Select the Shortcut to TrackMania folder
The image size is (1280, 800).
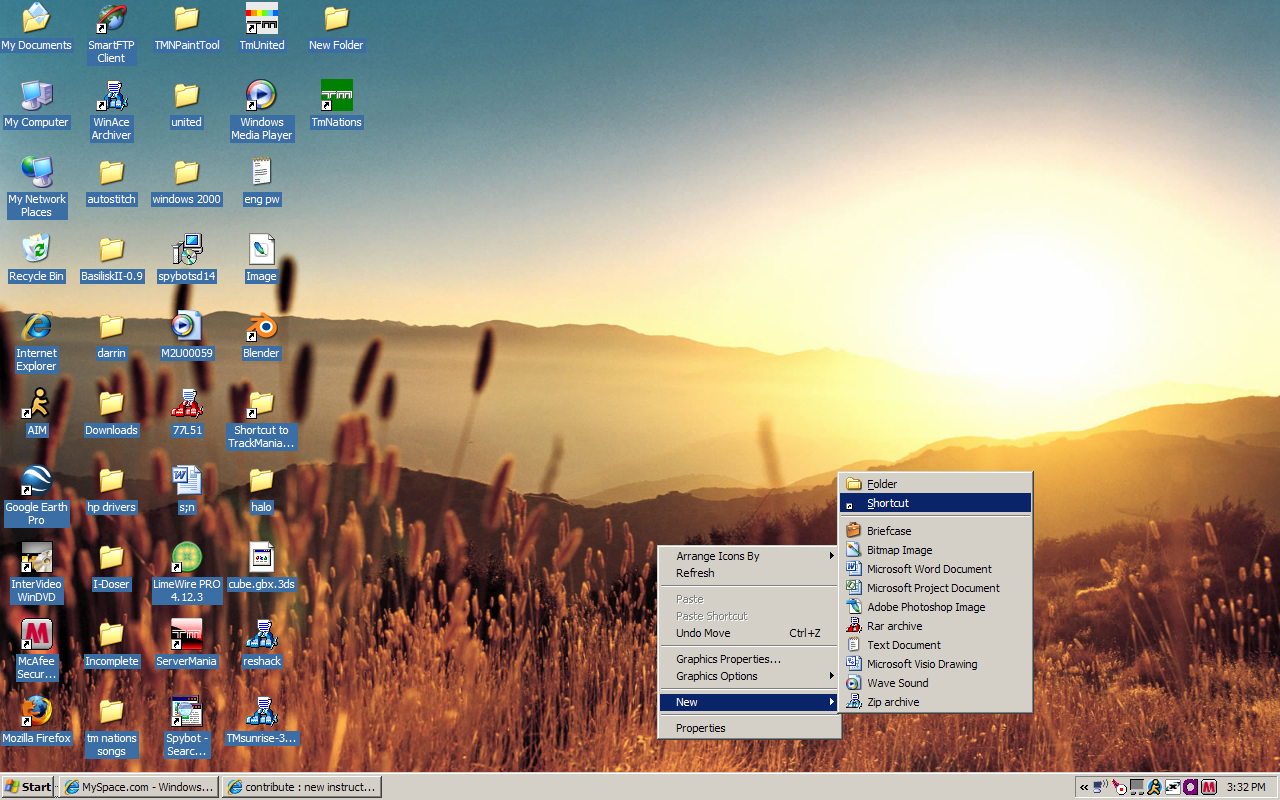(262, 418)
